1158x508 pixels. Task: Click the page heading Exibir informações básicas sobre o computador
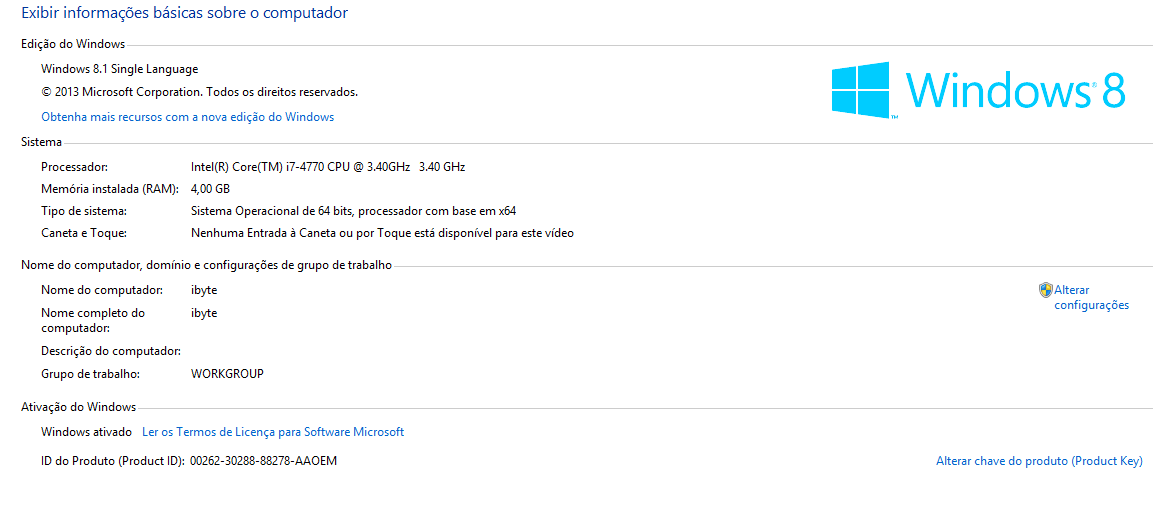pos(185,13)
